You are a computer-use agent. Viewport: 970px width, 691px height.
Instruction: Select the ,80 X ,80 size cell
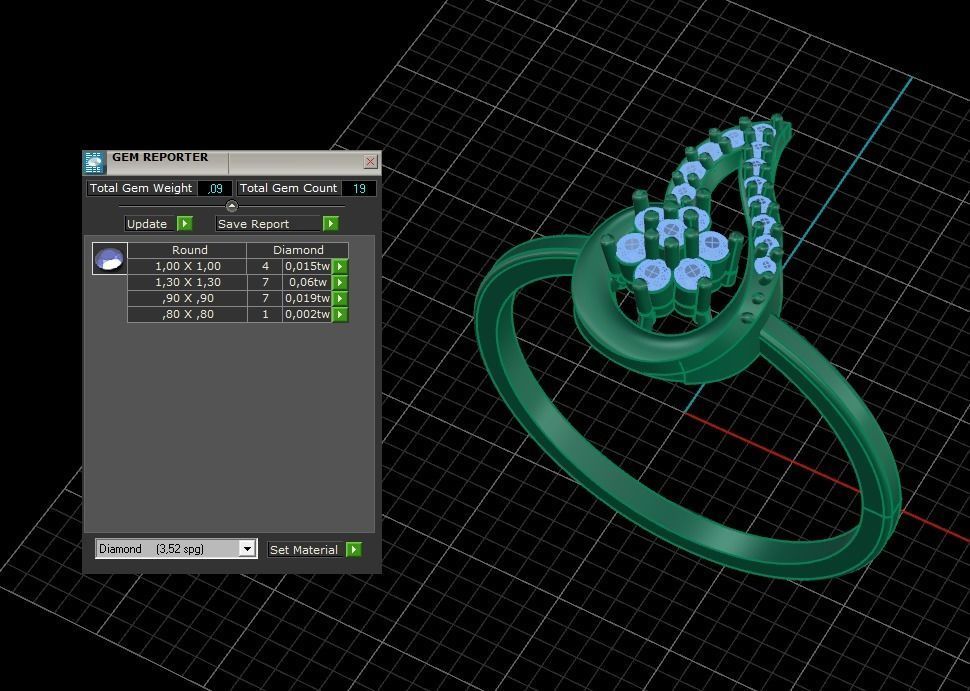pos(187,315)
